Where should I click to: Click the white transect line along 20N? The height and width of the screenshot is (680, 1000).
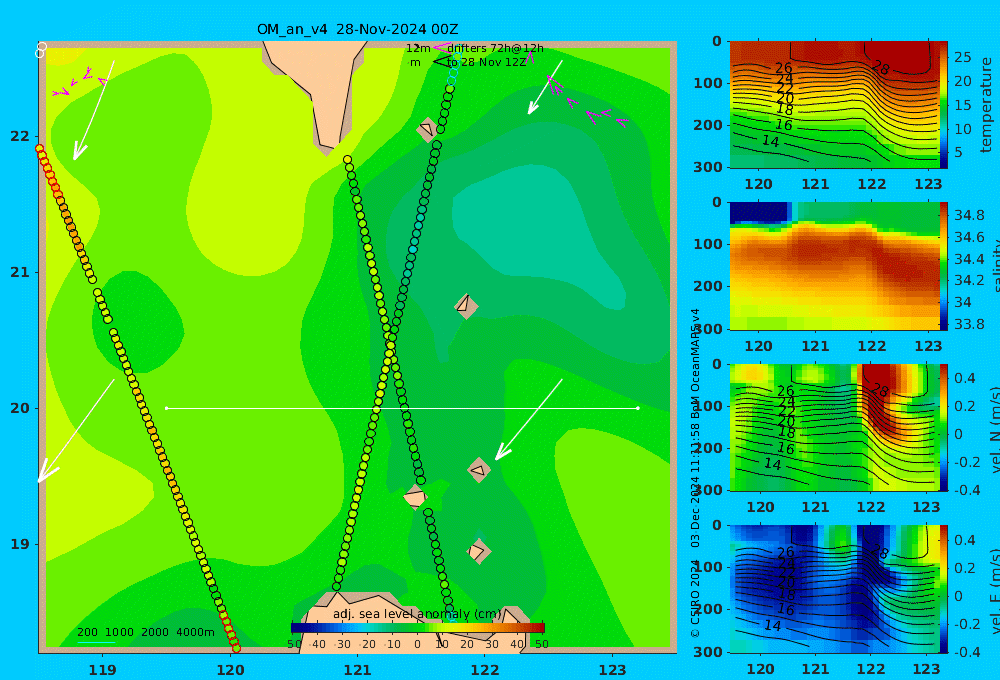[x=402, y=408]
